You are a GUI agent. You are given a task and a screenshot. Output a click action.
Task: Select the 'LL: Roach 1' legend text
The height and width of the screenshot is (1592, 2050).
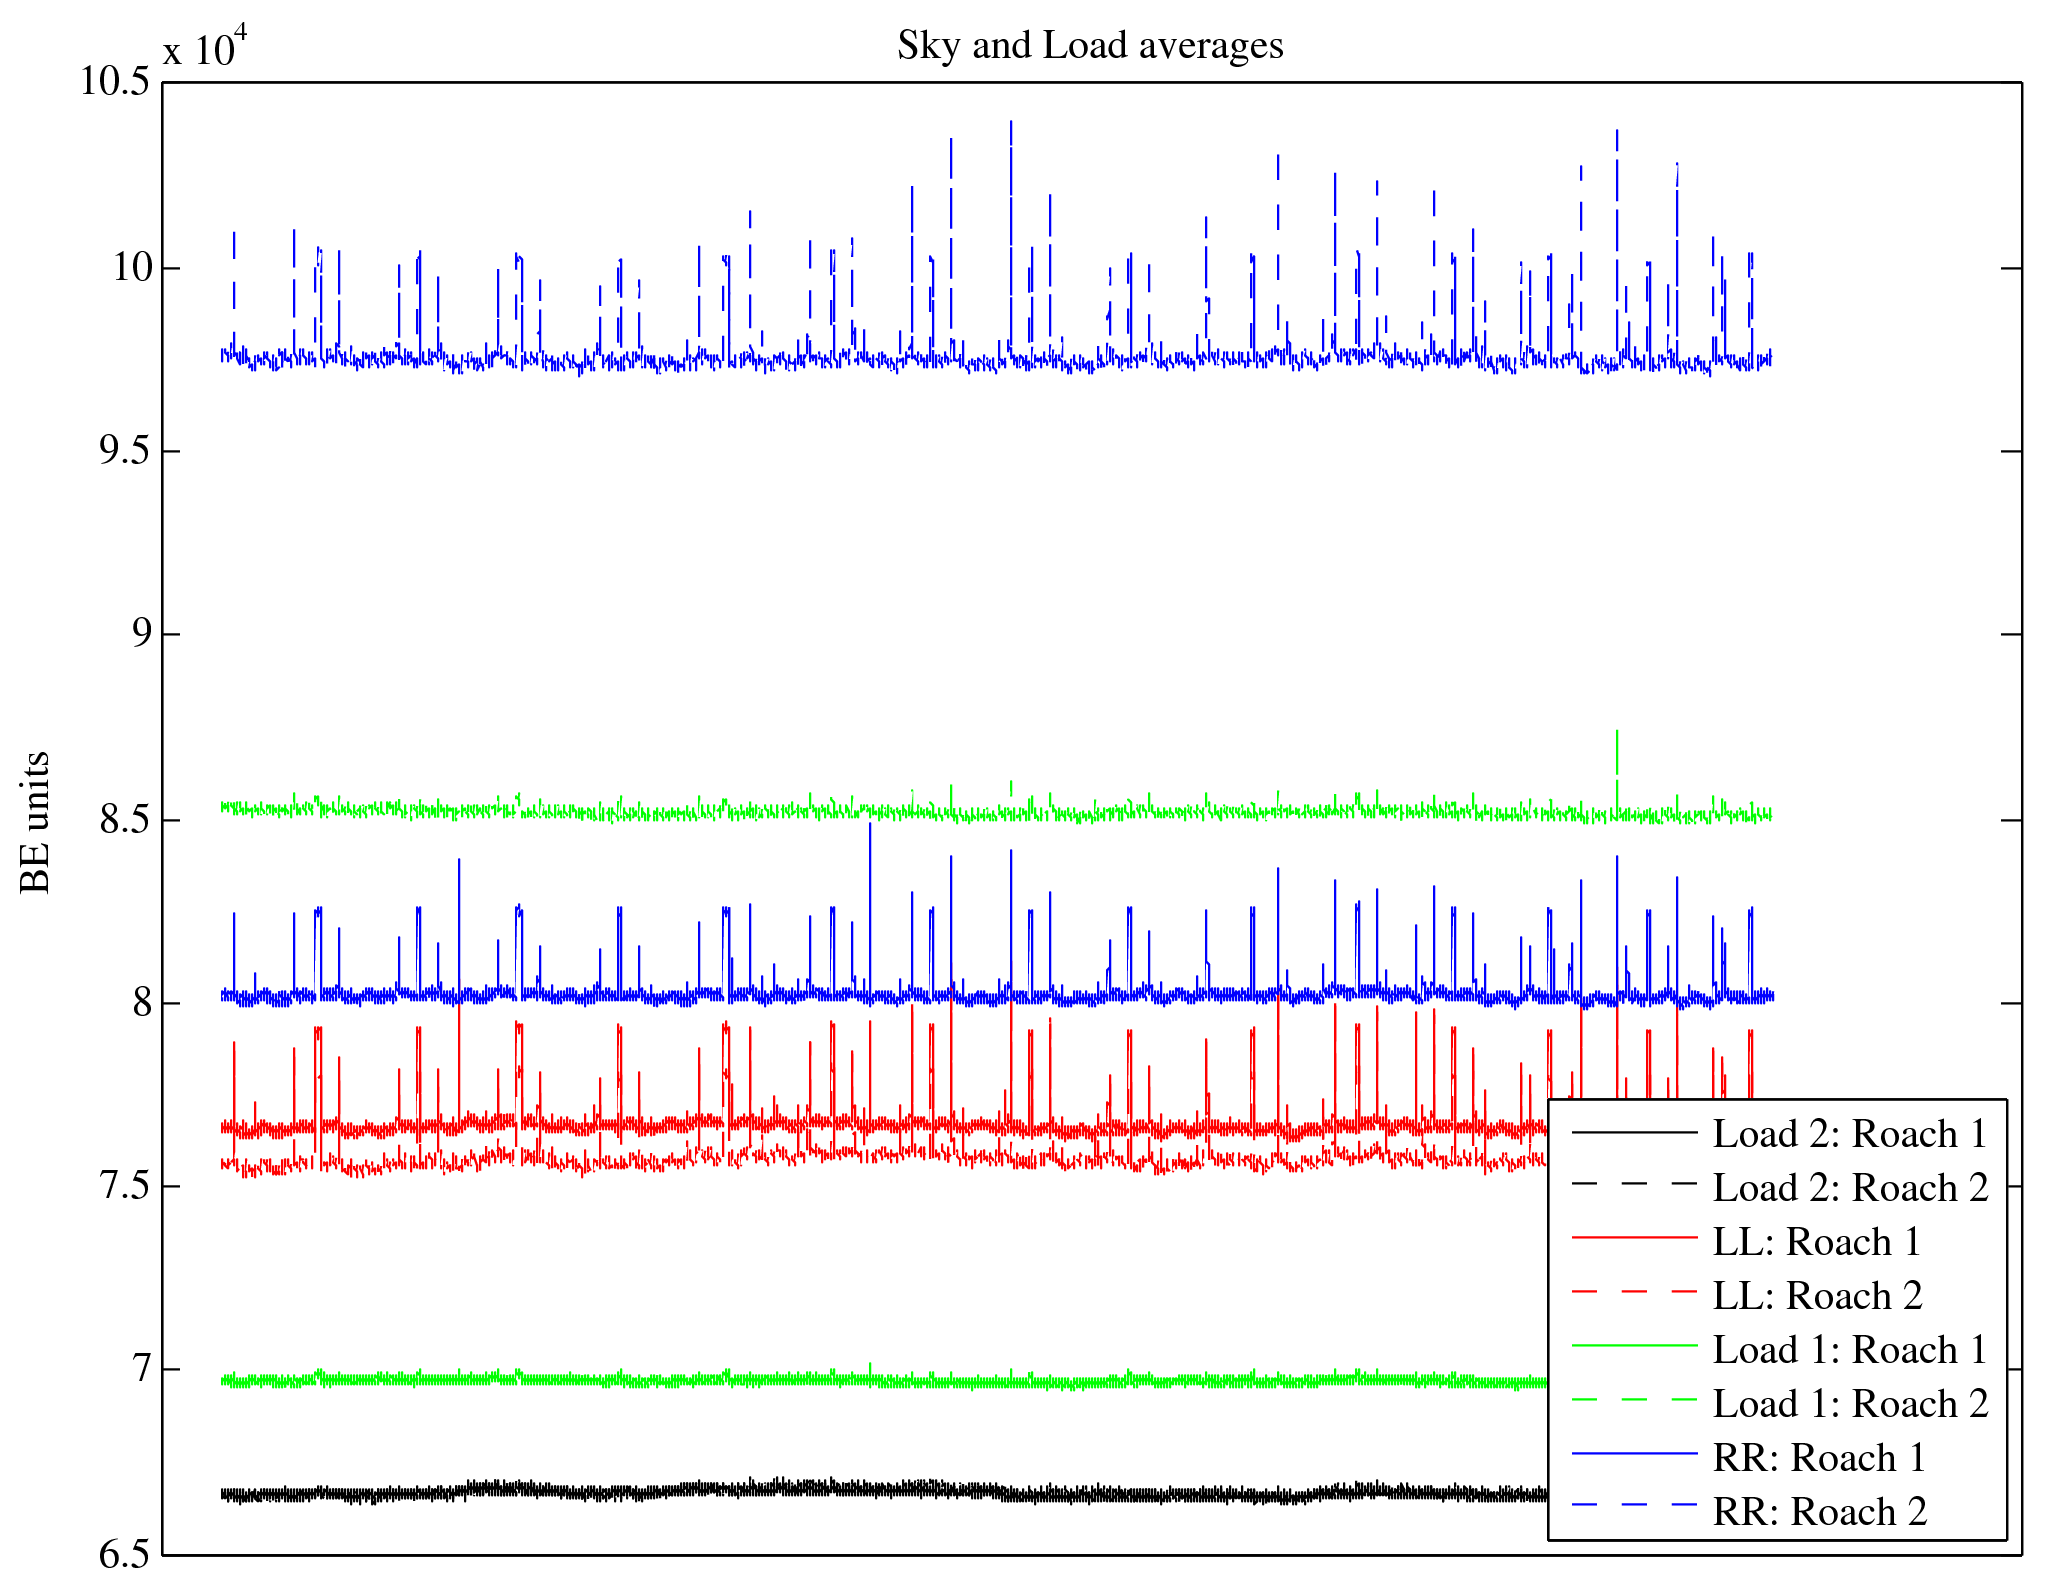(1816, 1242)
